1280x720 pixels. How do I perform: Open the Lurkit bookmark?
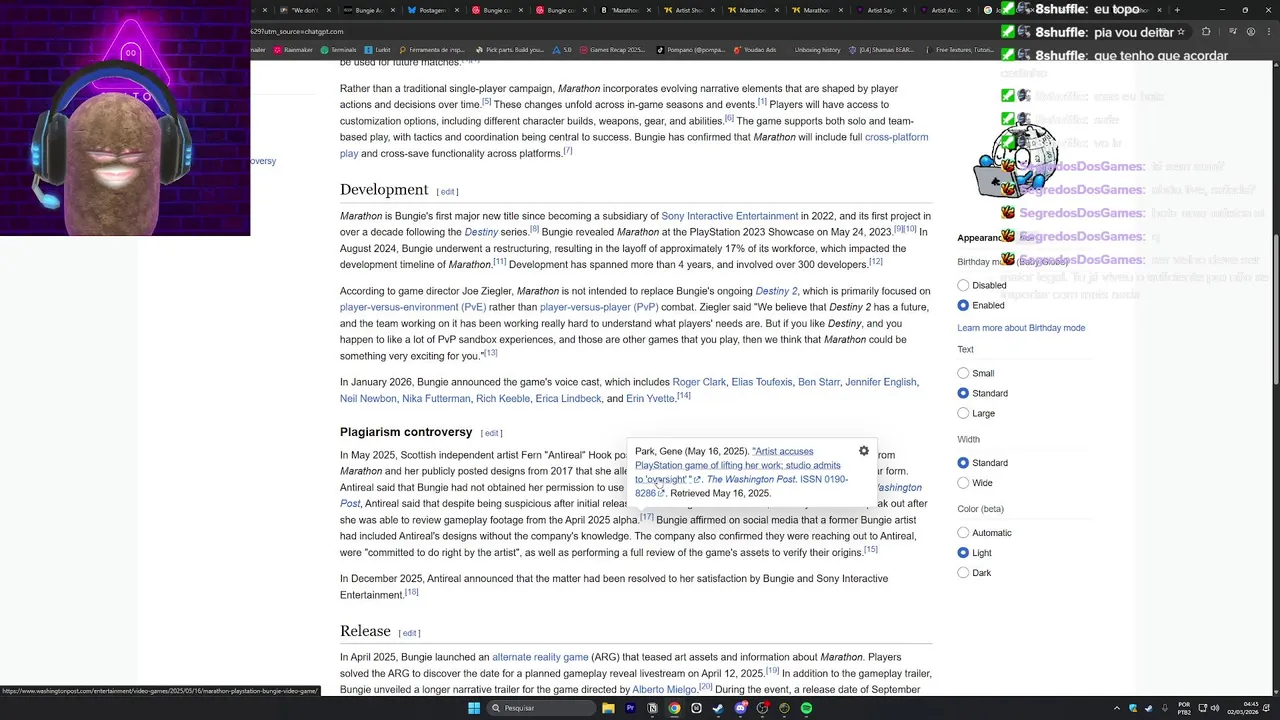coord(378,49)
